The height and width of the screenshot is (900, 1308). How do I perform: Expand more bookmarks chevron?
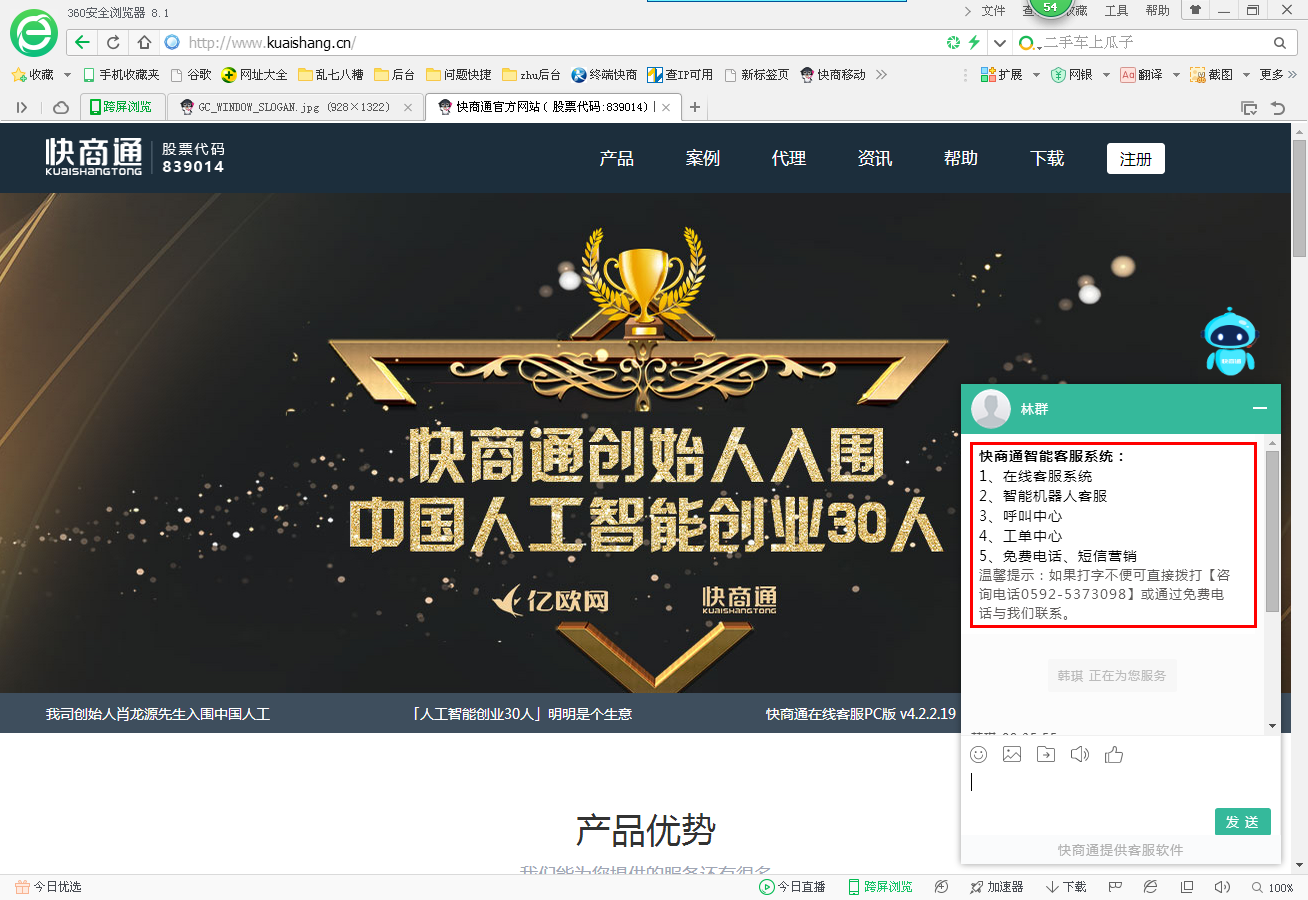[881, 75]
